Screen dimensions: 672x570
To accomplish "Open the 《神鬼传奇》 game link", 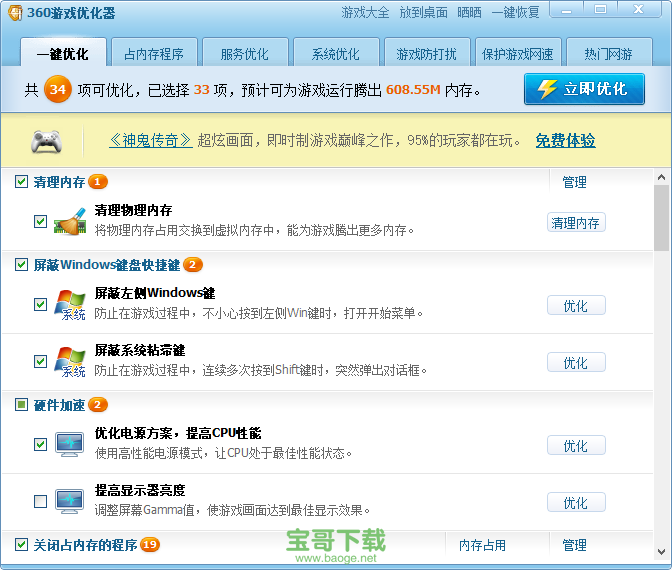I will (150, 141).
